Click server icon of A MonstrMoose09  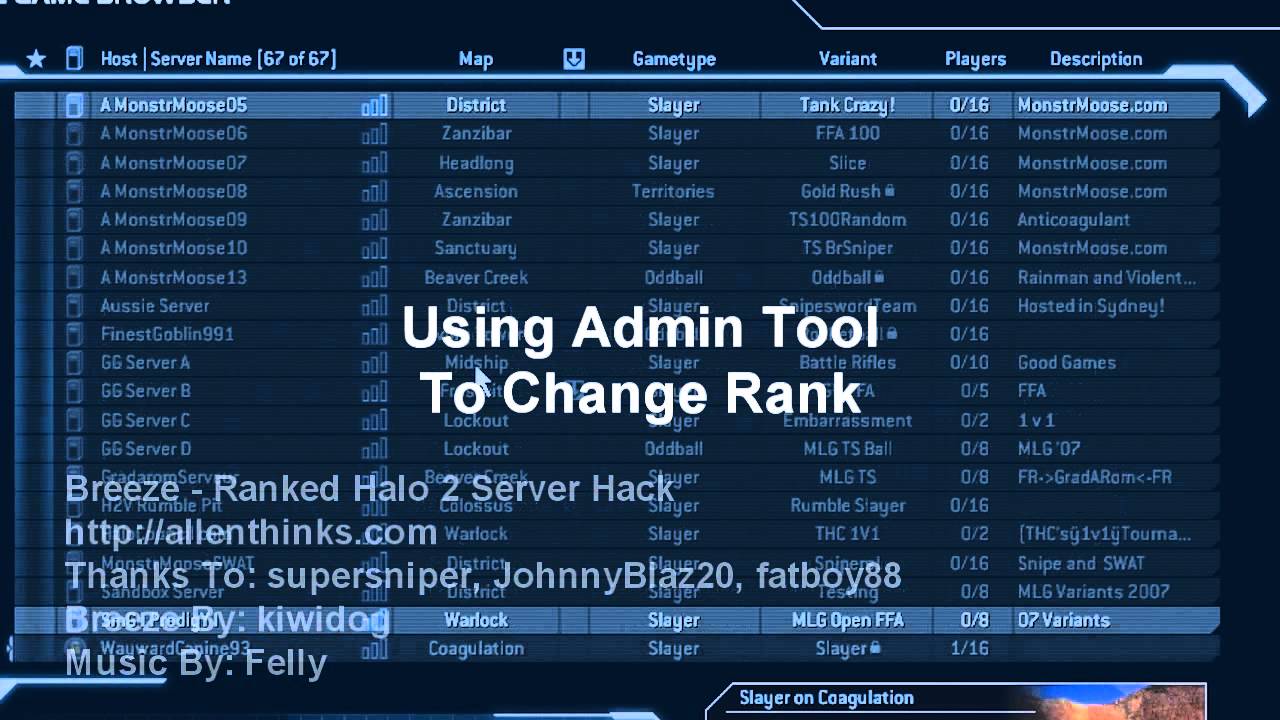pyautogui.click(x=74, y=220)
